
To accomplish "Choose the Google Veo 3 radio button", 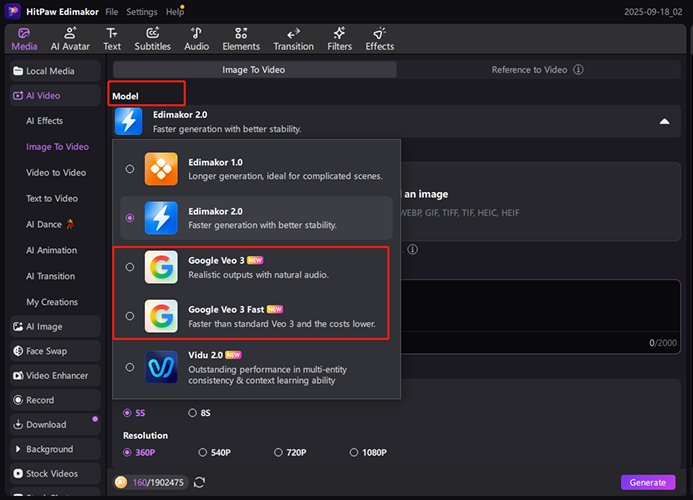I will point(130,267).
